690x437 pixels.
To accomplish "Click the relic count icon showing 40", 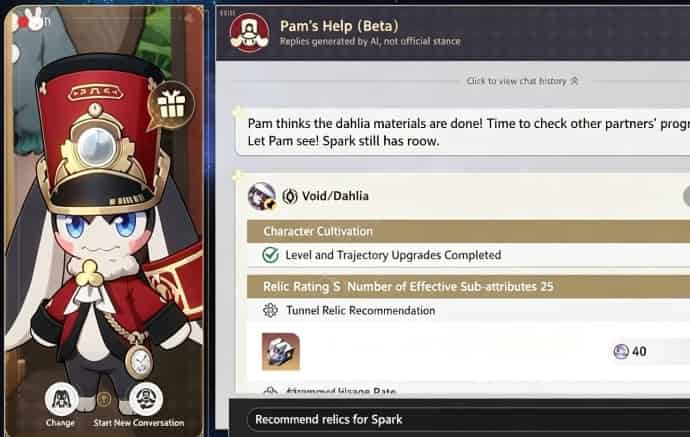I will pyautogui.click(x=620, y=351).
